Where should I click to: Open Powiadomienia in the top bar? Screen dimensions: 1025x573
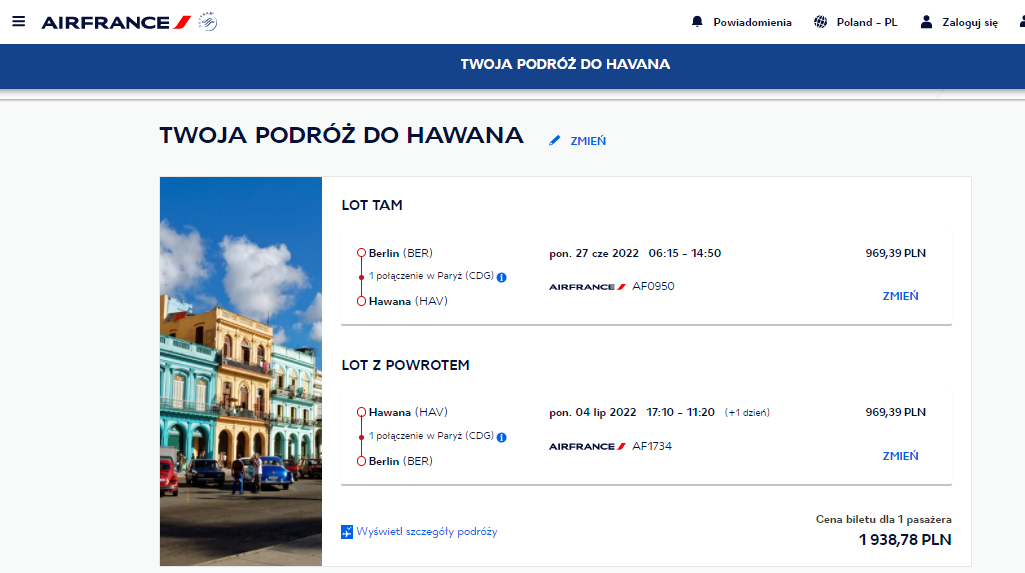tap(752, 22)
